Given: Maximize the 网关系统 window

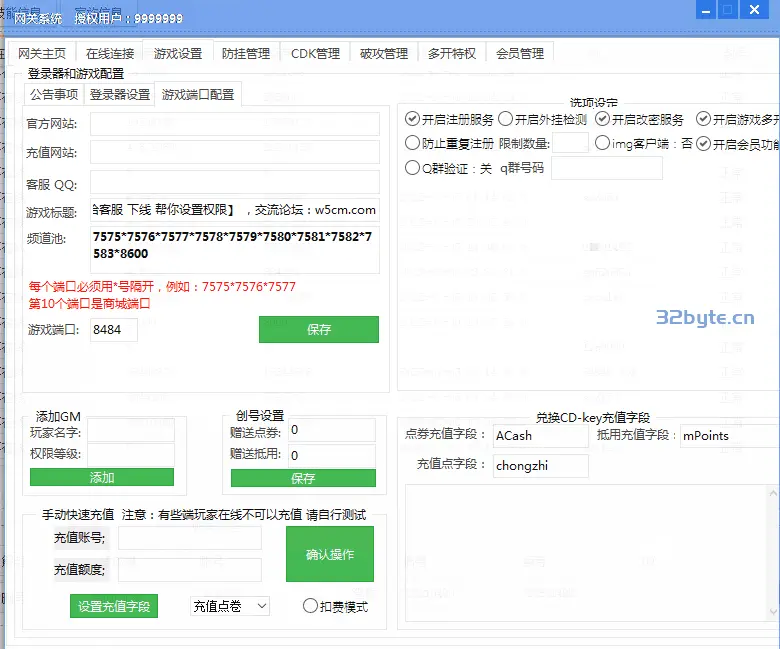Looking at the screenshot, I should [x=727, y=10].
